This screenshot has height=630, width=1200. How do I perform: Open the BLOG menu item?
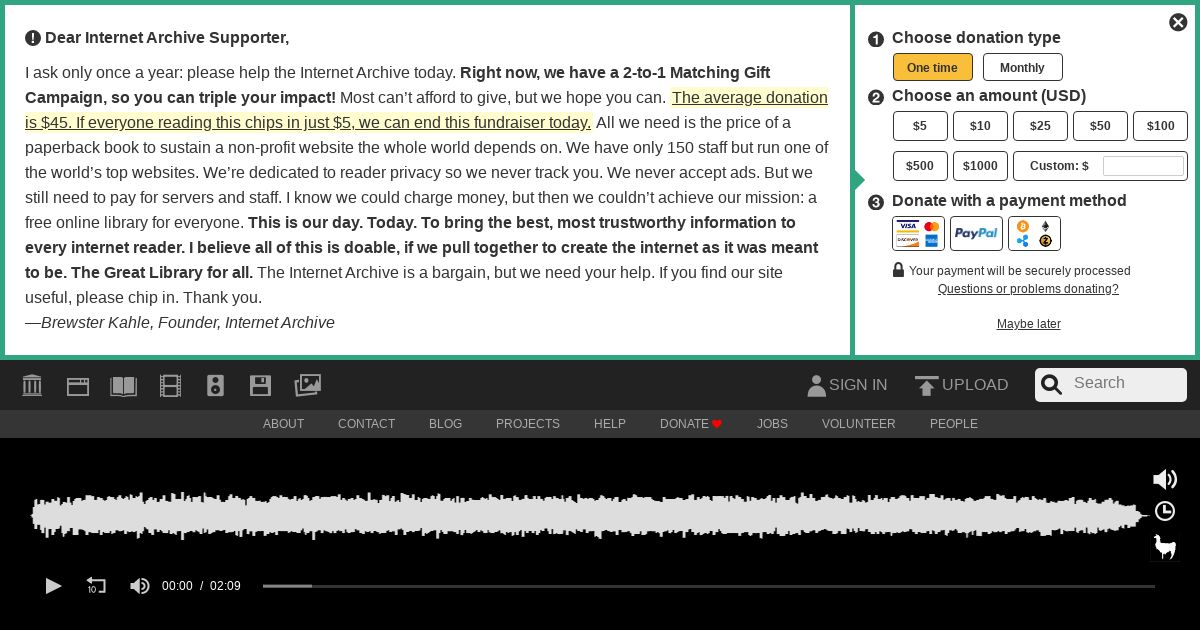click(445, 424)
